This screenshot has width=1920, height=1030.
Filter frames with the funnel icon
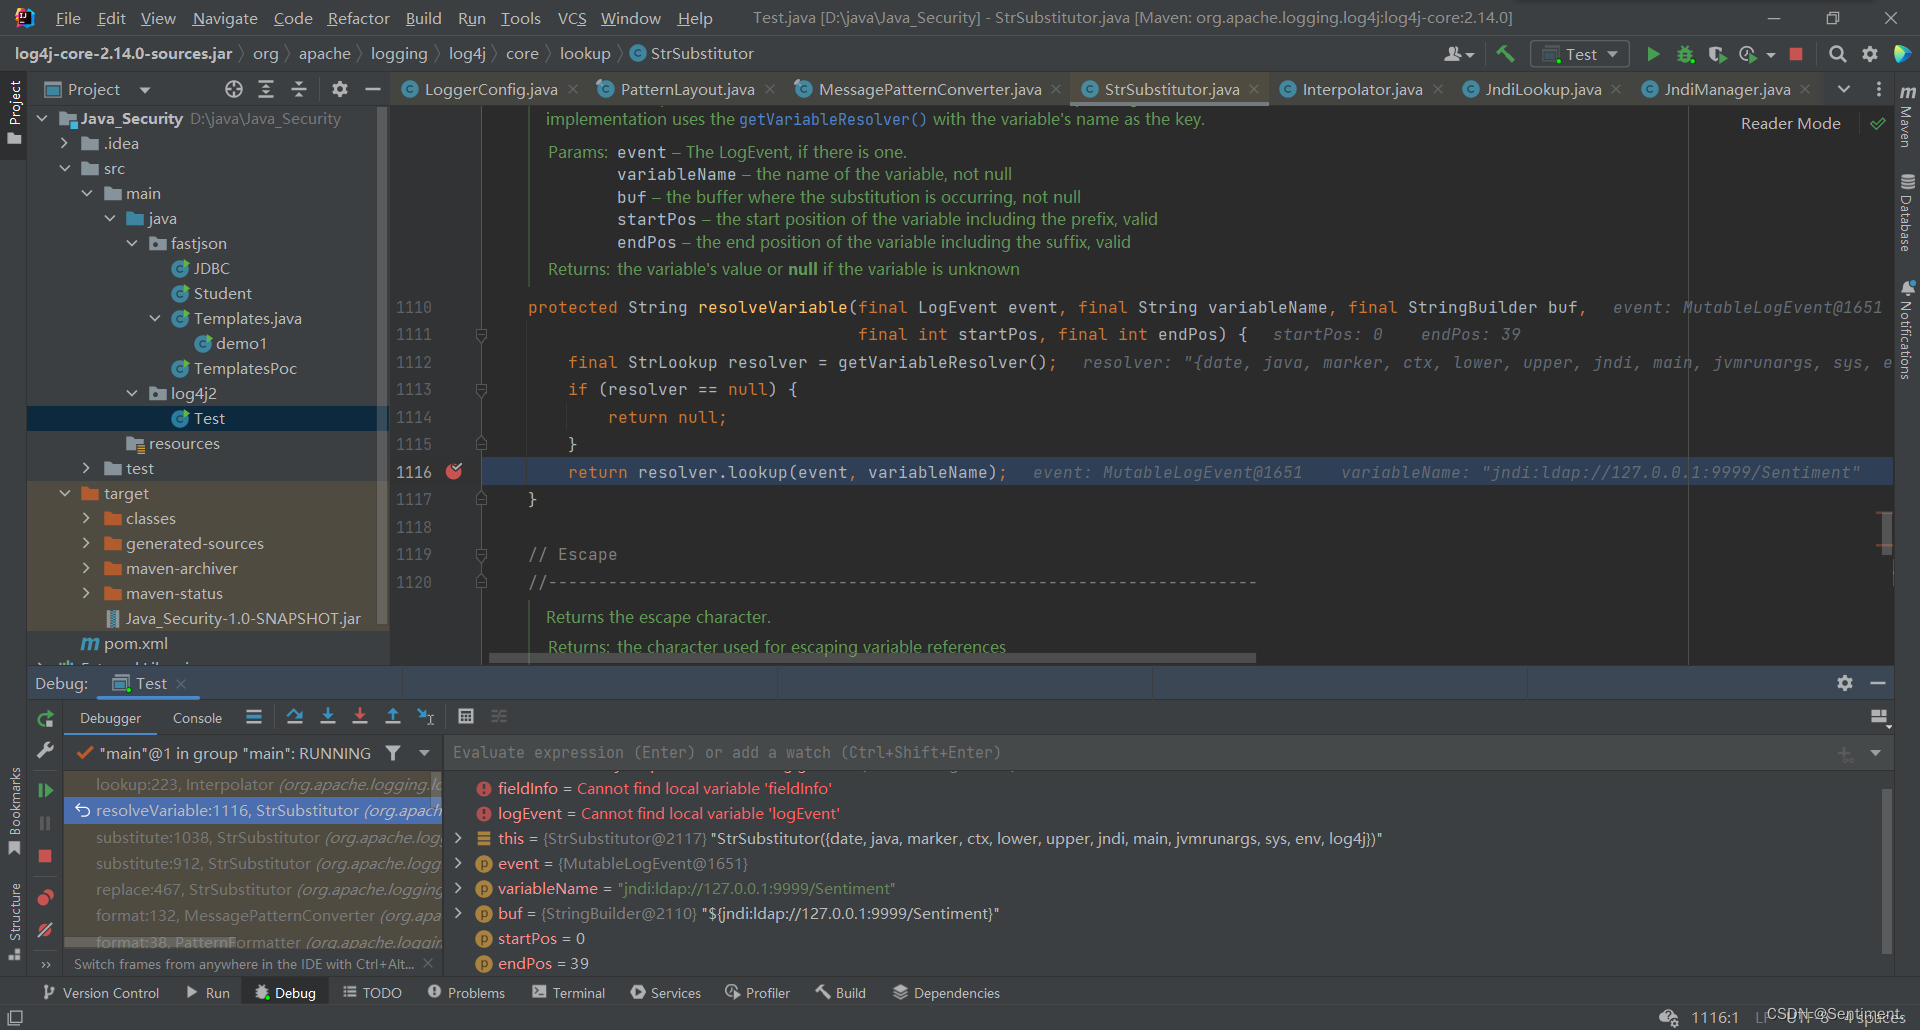click(393, 753)
